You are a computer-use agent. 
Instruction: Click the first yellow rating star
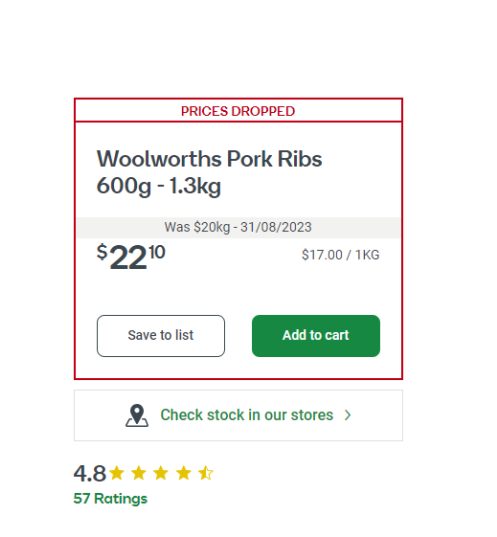point(117,473)
